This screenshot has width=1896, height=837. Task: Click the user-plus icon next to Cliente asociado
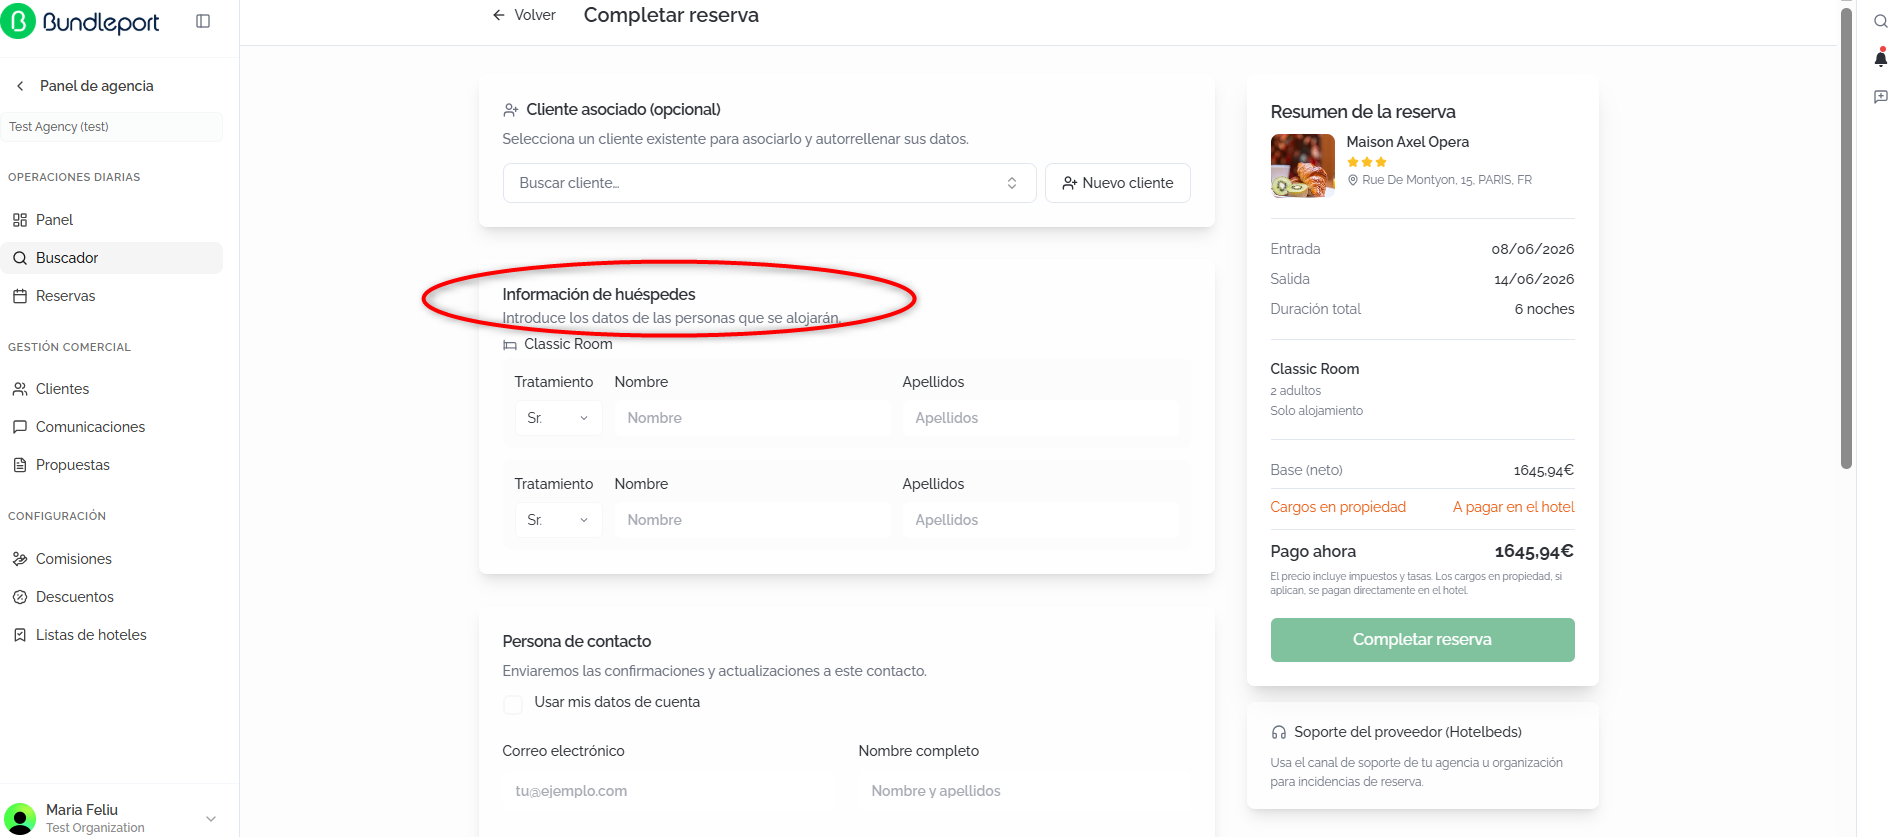511,110
